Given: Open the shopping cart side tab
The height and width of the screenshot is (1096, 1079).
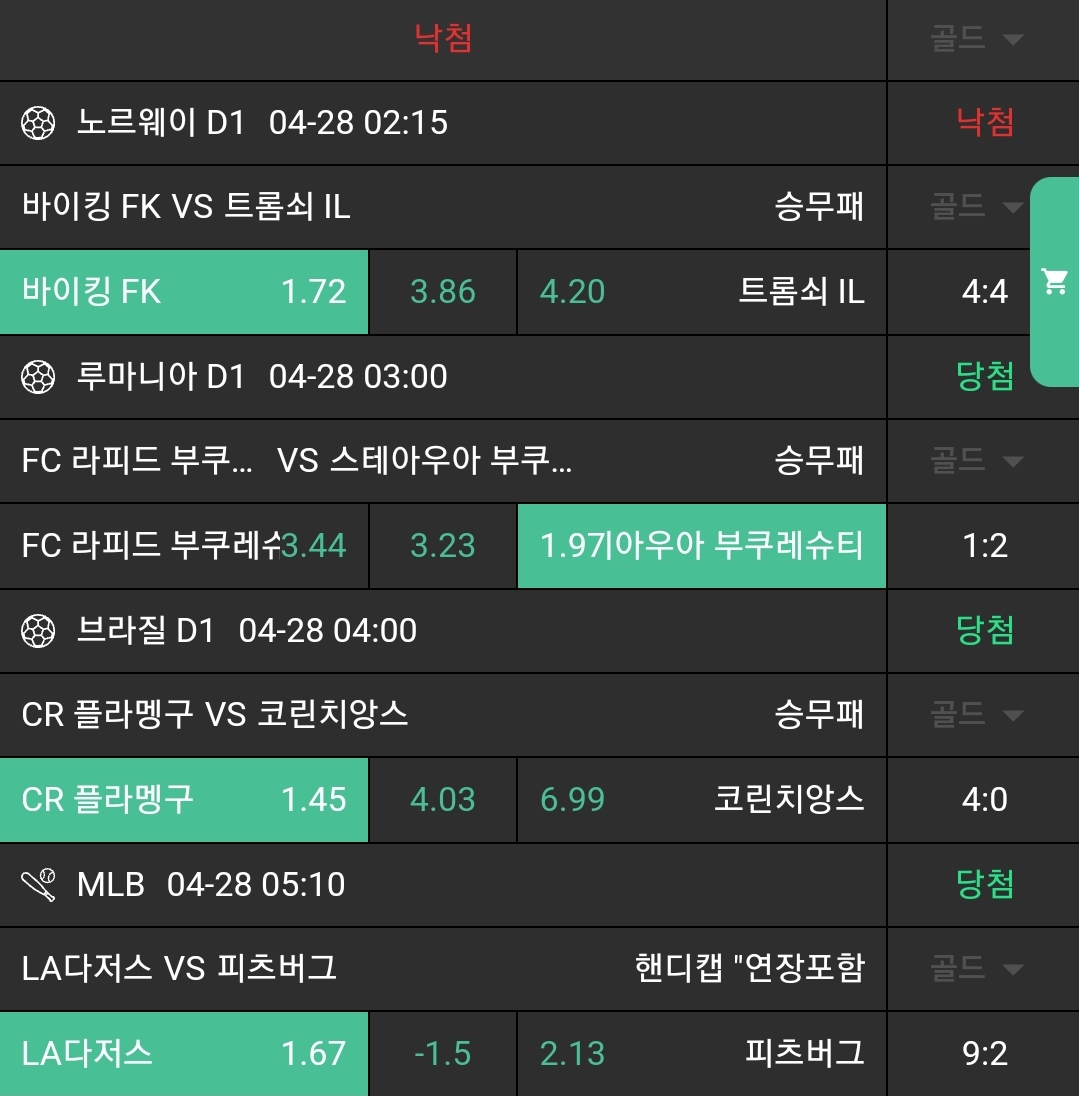Looking at the screenshot, I should (x=1054, y=282).
